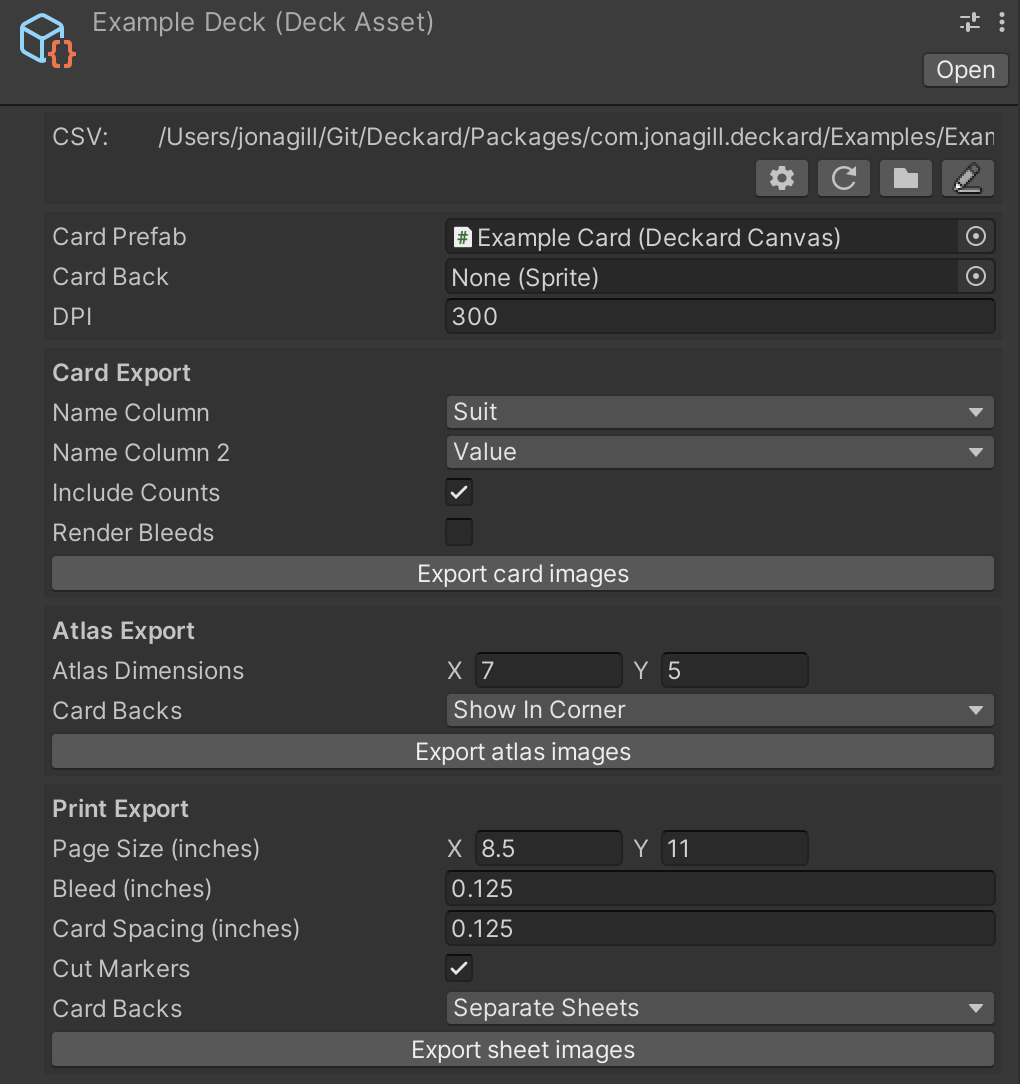The image size is (1020, 1084).
Task: Open the CSV settings gear icon
Action: point(781,178)
